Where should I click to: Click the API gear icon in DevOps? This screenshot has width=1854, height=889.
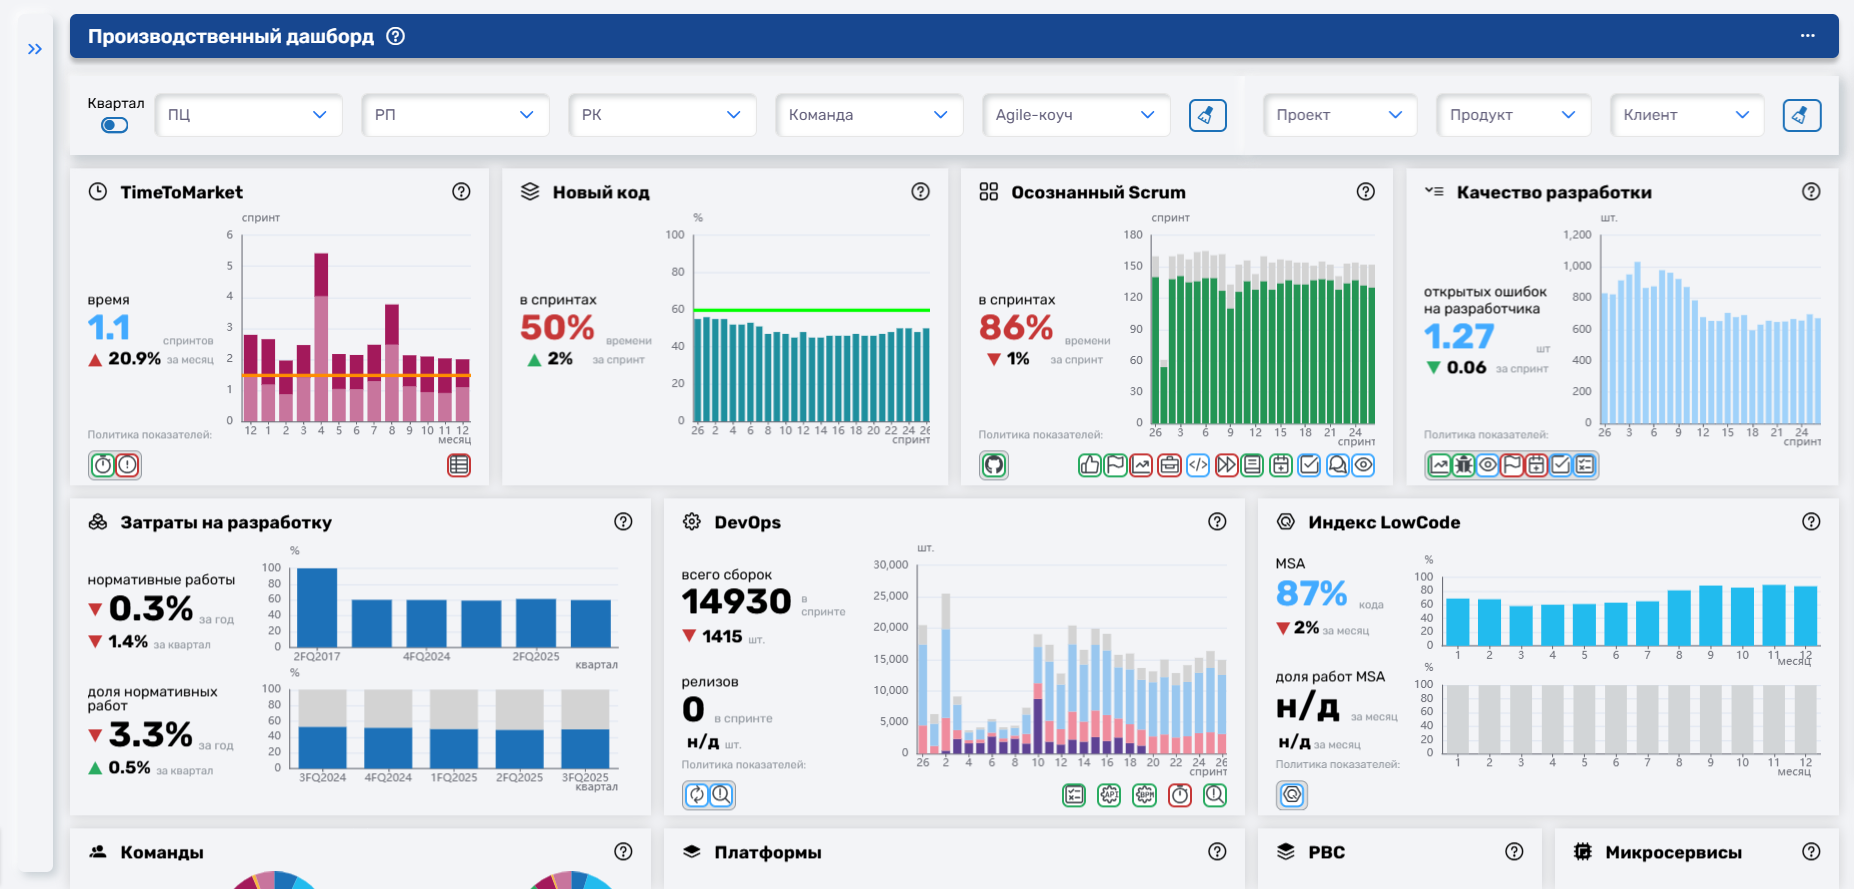point(1109,795)
